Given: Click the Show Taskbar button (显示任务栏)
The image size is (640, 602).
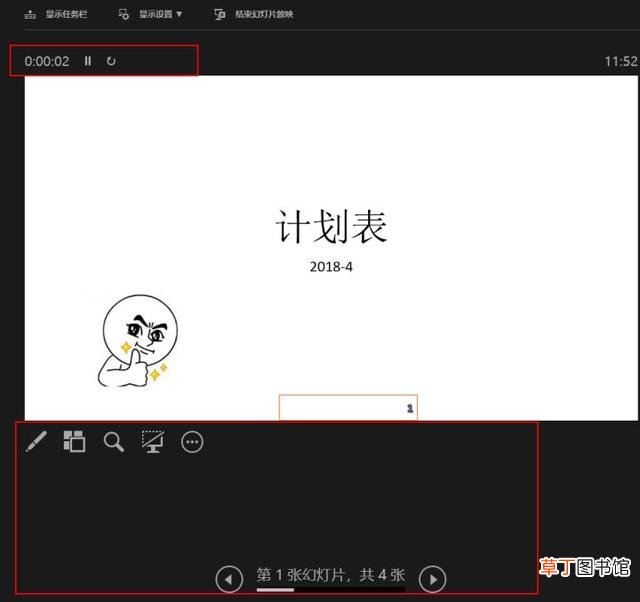Looking at the screenshot, I should pos(56,14).
